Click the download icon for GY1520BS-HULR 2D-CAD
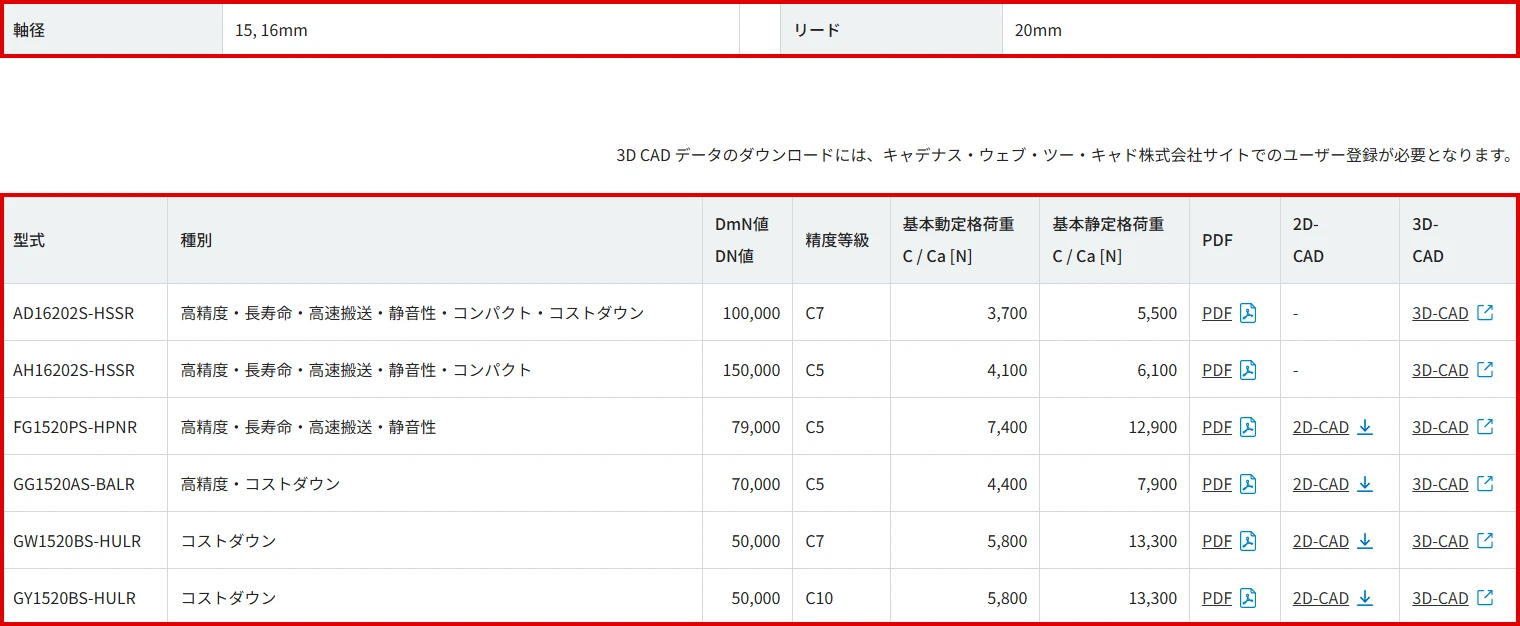 tap(1366, 597)
